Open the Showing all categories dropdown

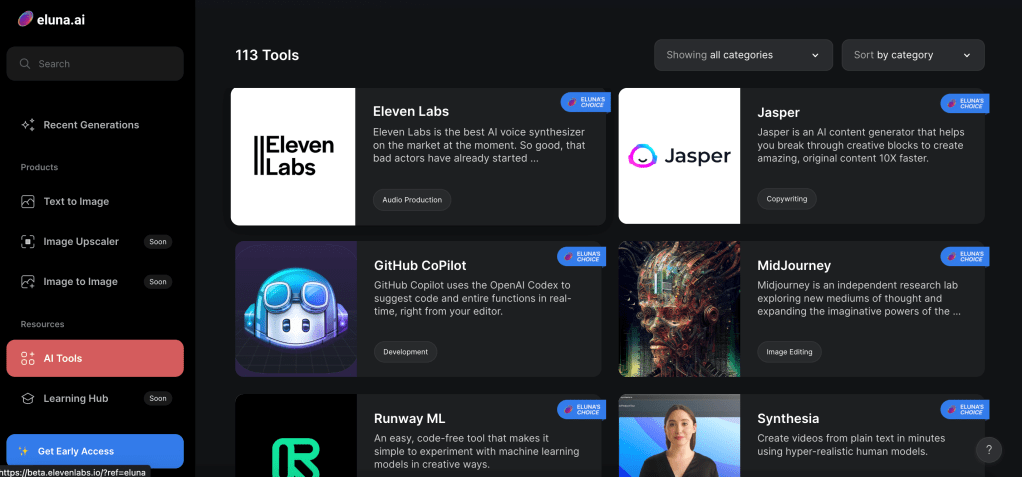(x=743, y=55)
